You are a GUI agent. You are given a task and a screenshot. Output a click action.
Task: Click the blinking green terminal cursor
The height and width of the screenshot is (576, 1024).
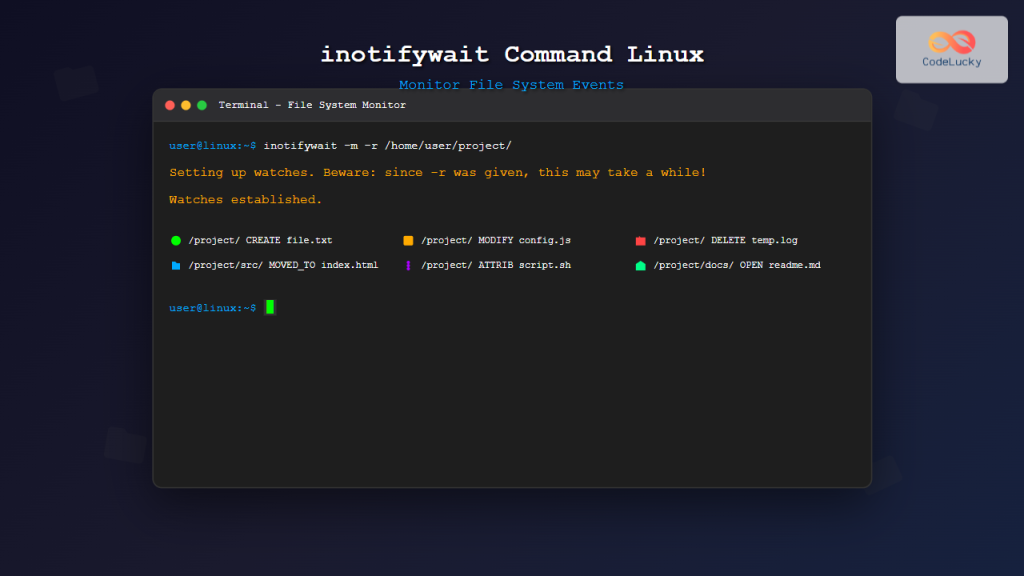(x=268, y=307)
